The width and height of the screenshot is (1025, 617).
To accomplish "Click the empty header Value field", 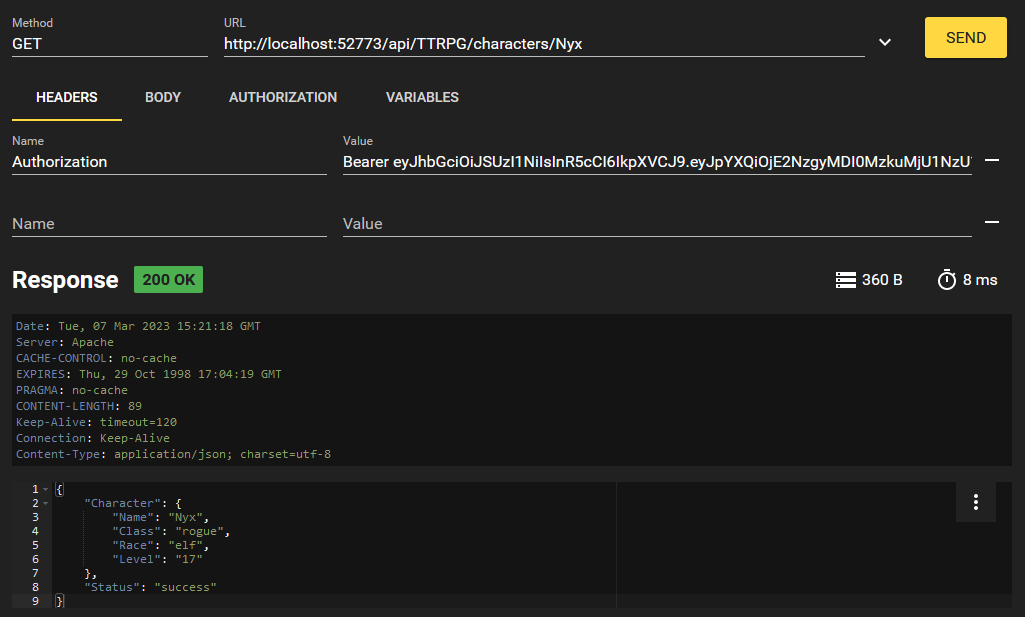I will point(656,224).
